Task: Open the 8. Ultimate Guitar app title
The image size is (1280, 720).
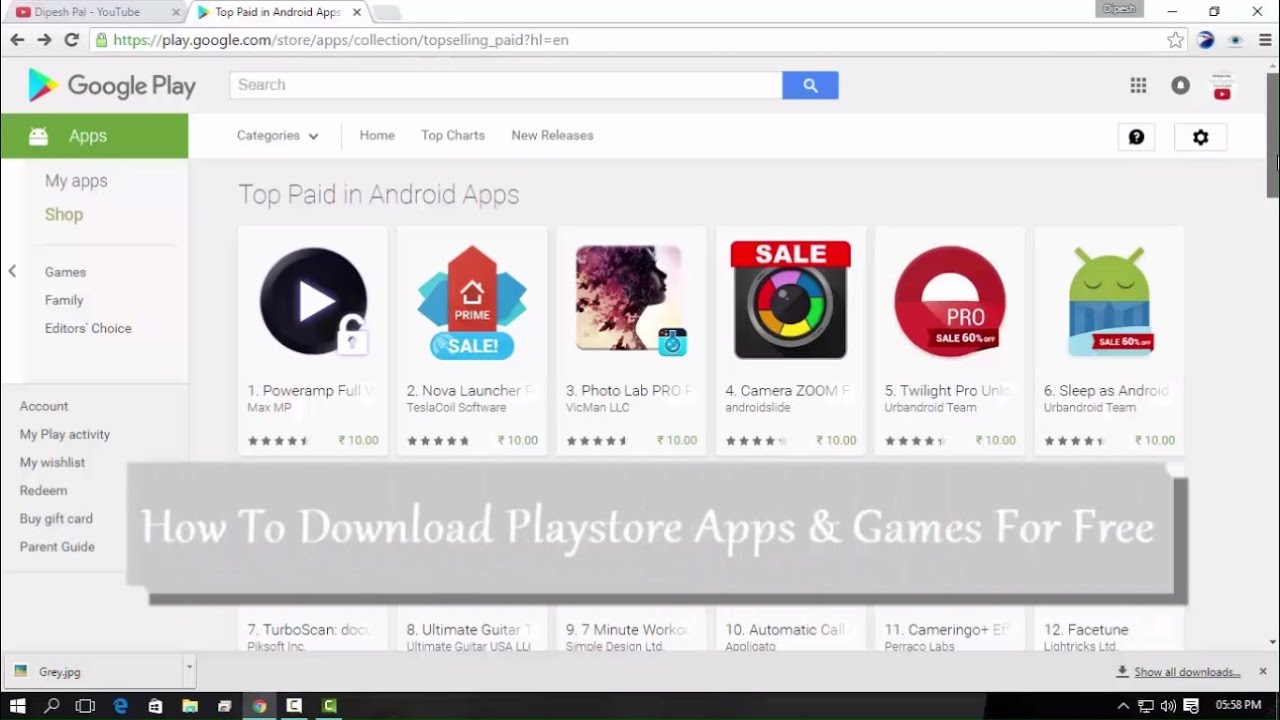Action: [x=470, y=630]
